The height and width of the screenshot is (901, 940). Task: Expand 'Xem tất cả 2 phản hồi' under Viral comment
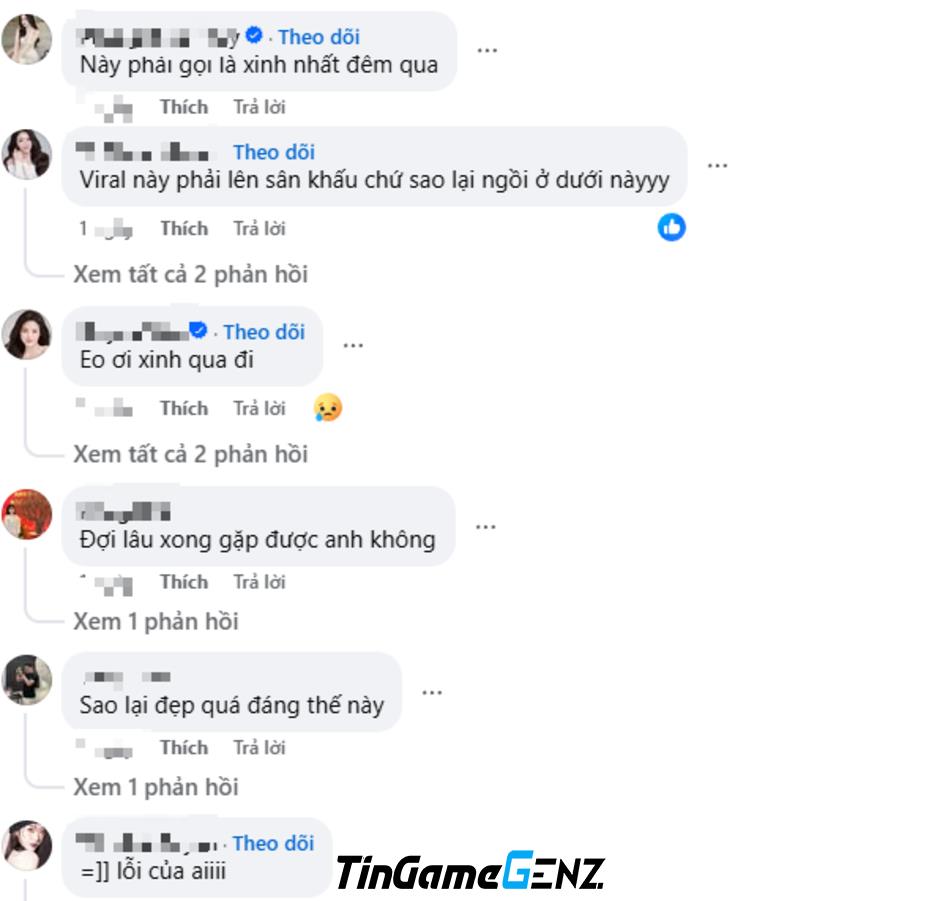(191, 275)
